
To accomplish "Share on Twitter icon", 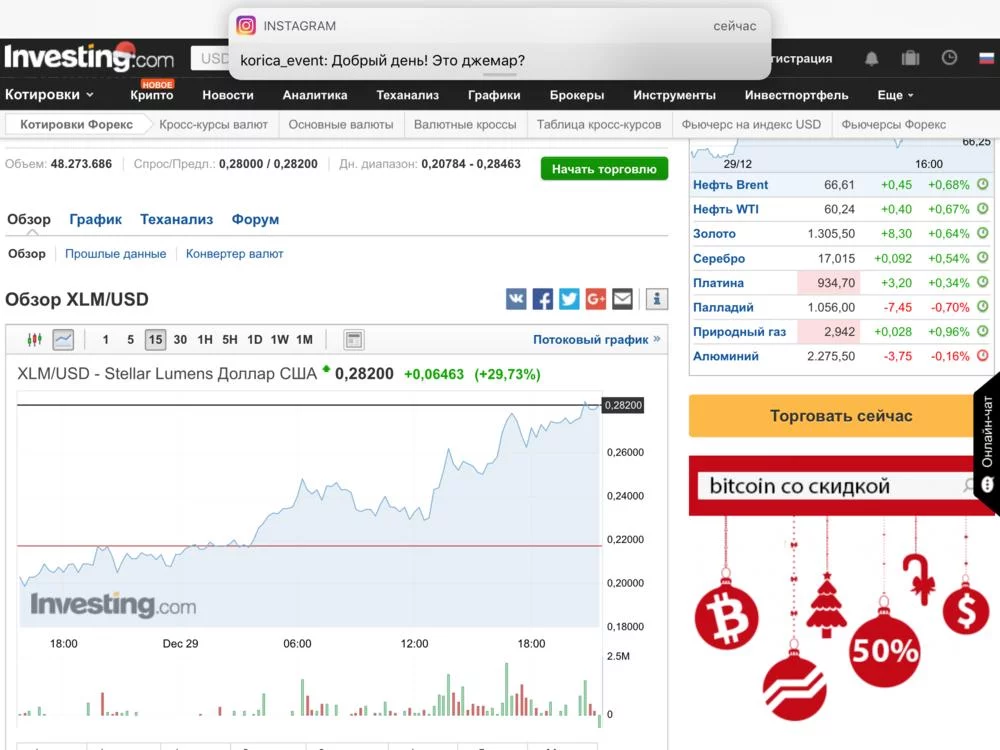I will pos(569,298).
